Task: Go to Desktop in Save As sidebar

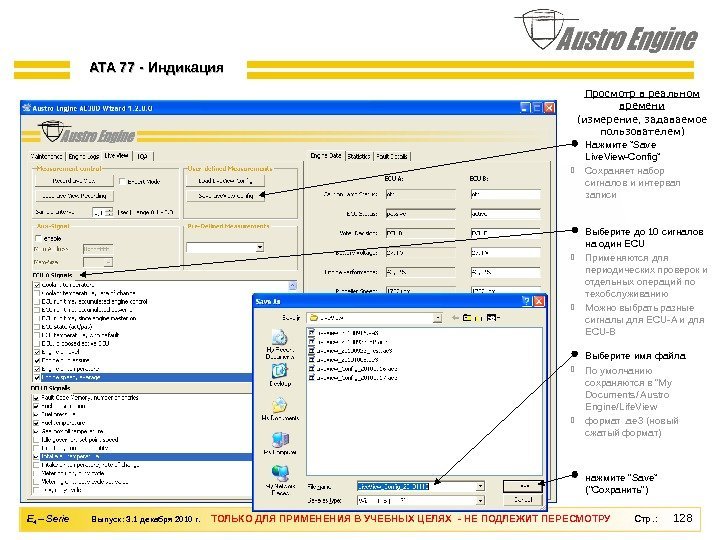Action: coord(279,375)
